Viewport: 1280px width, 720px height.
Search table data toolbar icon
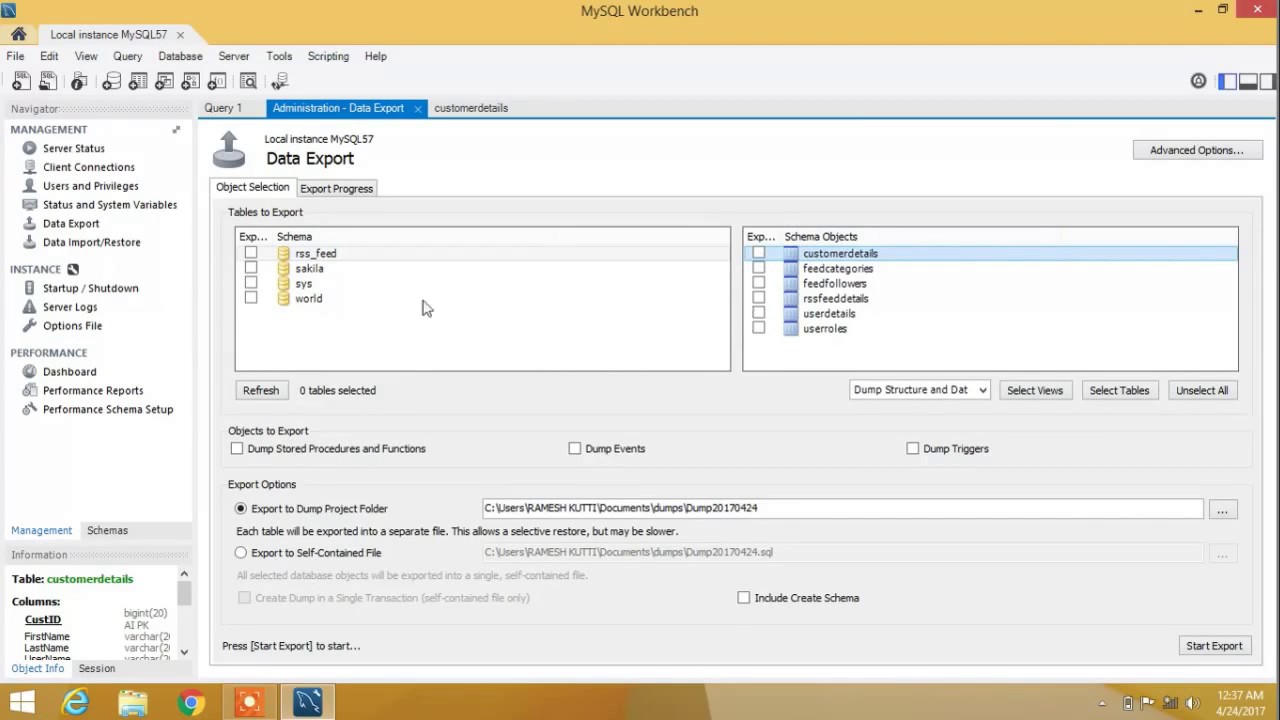pos(248,81)
